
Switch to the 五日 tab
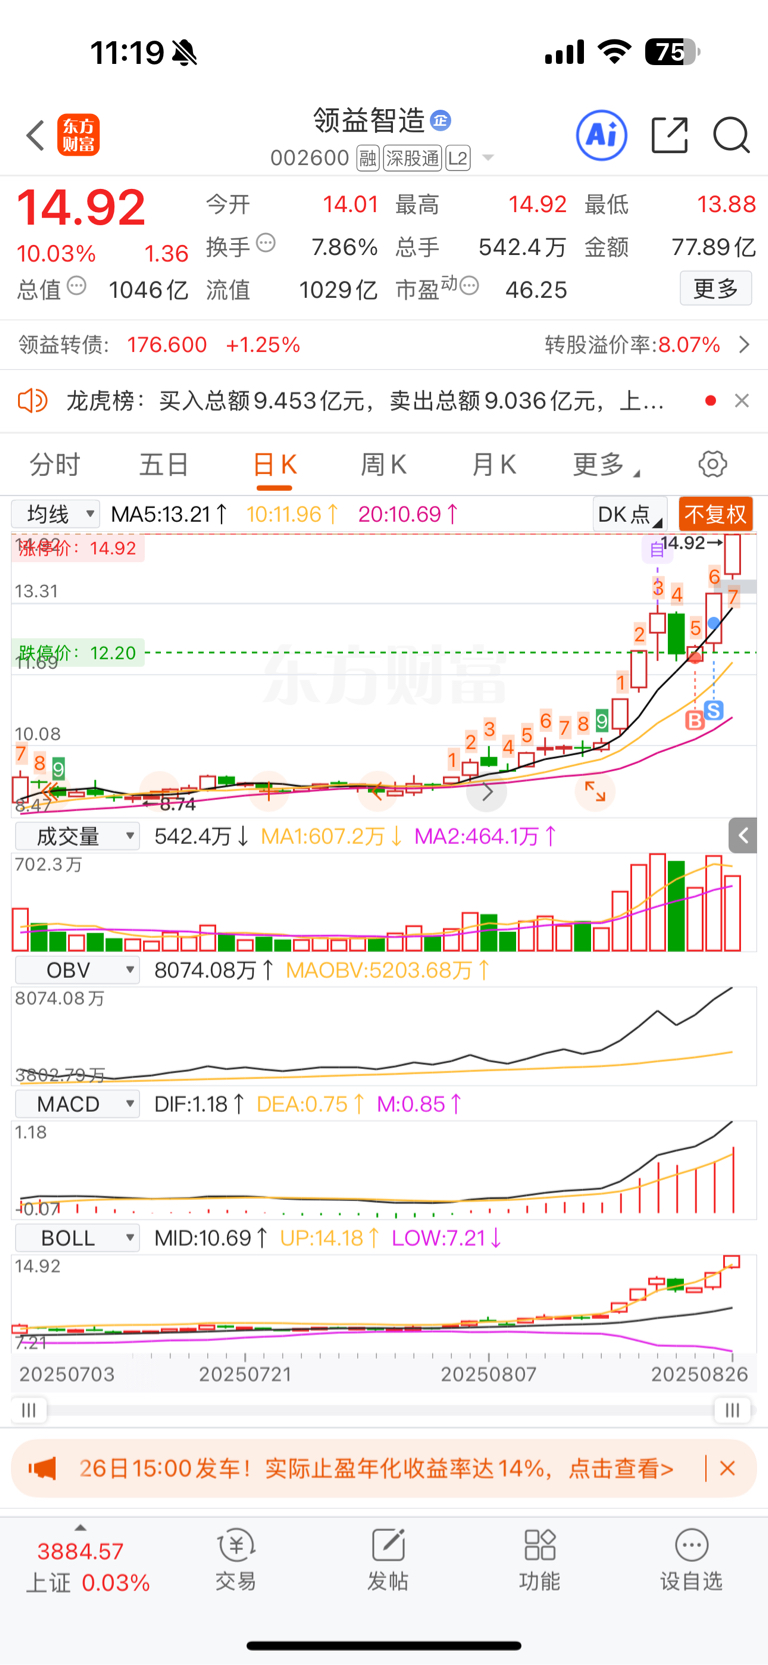click(x=165, y=465)
